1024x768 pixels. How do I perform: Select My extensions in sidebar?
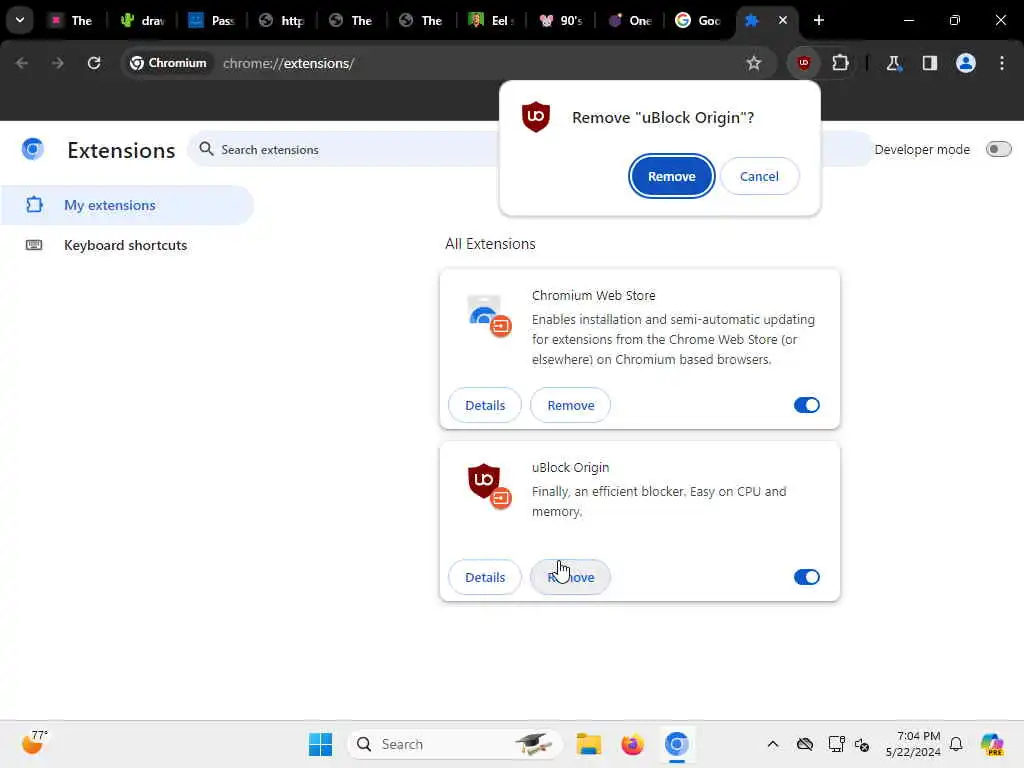pyautogui.click(x=127, y=205)
